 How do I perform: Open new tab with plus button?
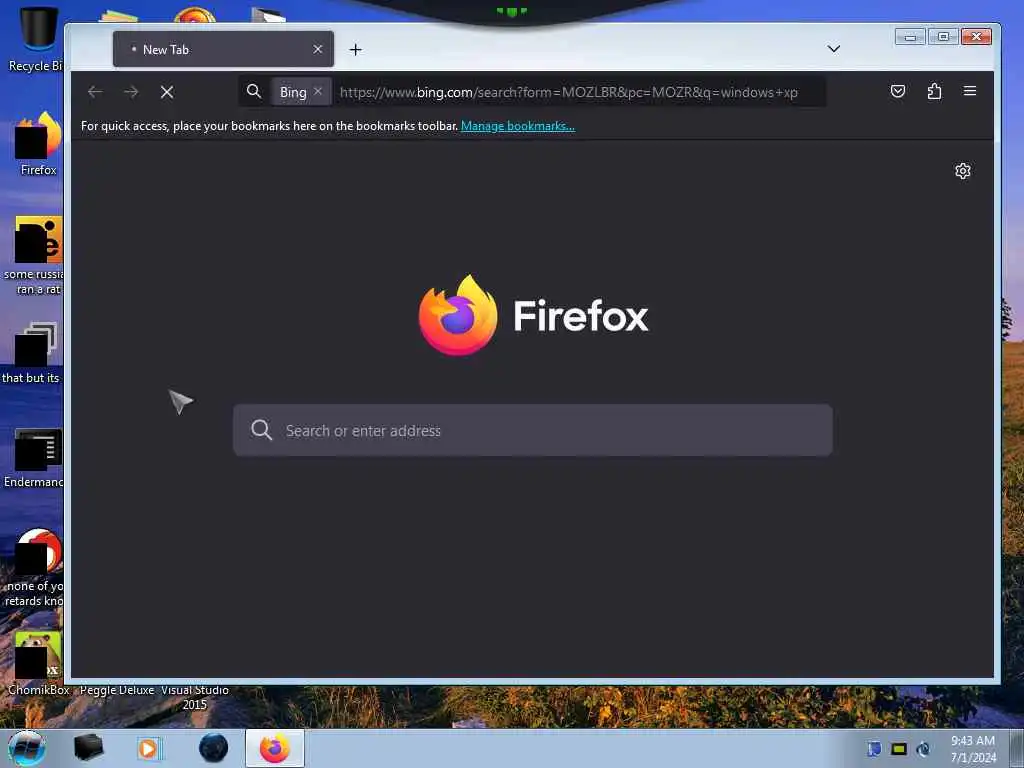[355, 50]
